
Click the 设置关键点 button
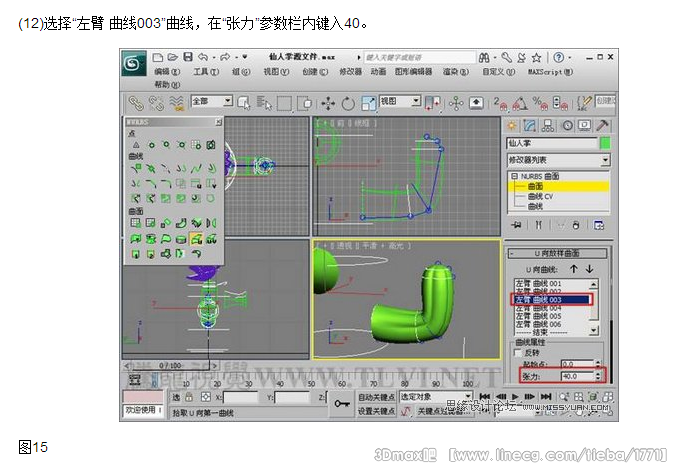click(x=376, y=411)
